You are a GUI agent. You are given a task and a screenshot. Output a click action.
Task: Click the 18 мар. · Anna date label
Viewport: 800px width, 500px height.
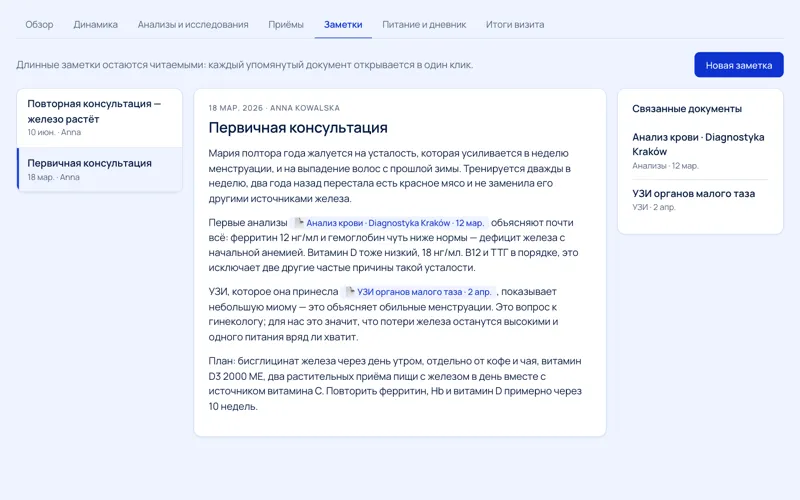click(54, 177)
